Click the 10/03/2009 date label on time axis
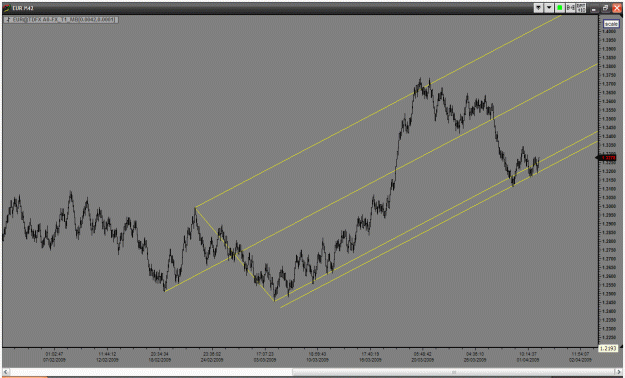Screen dimensions: 625x378 point(318,360)
